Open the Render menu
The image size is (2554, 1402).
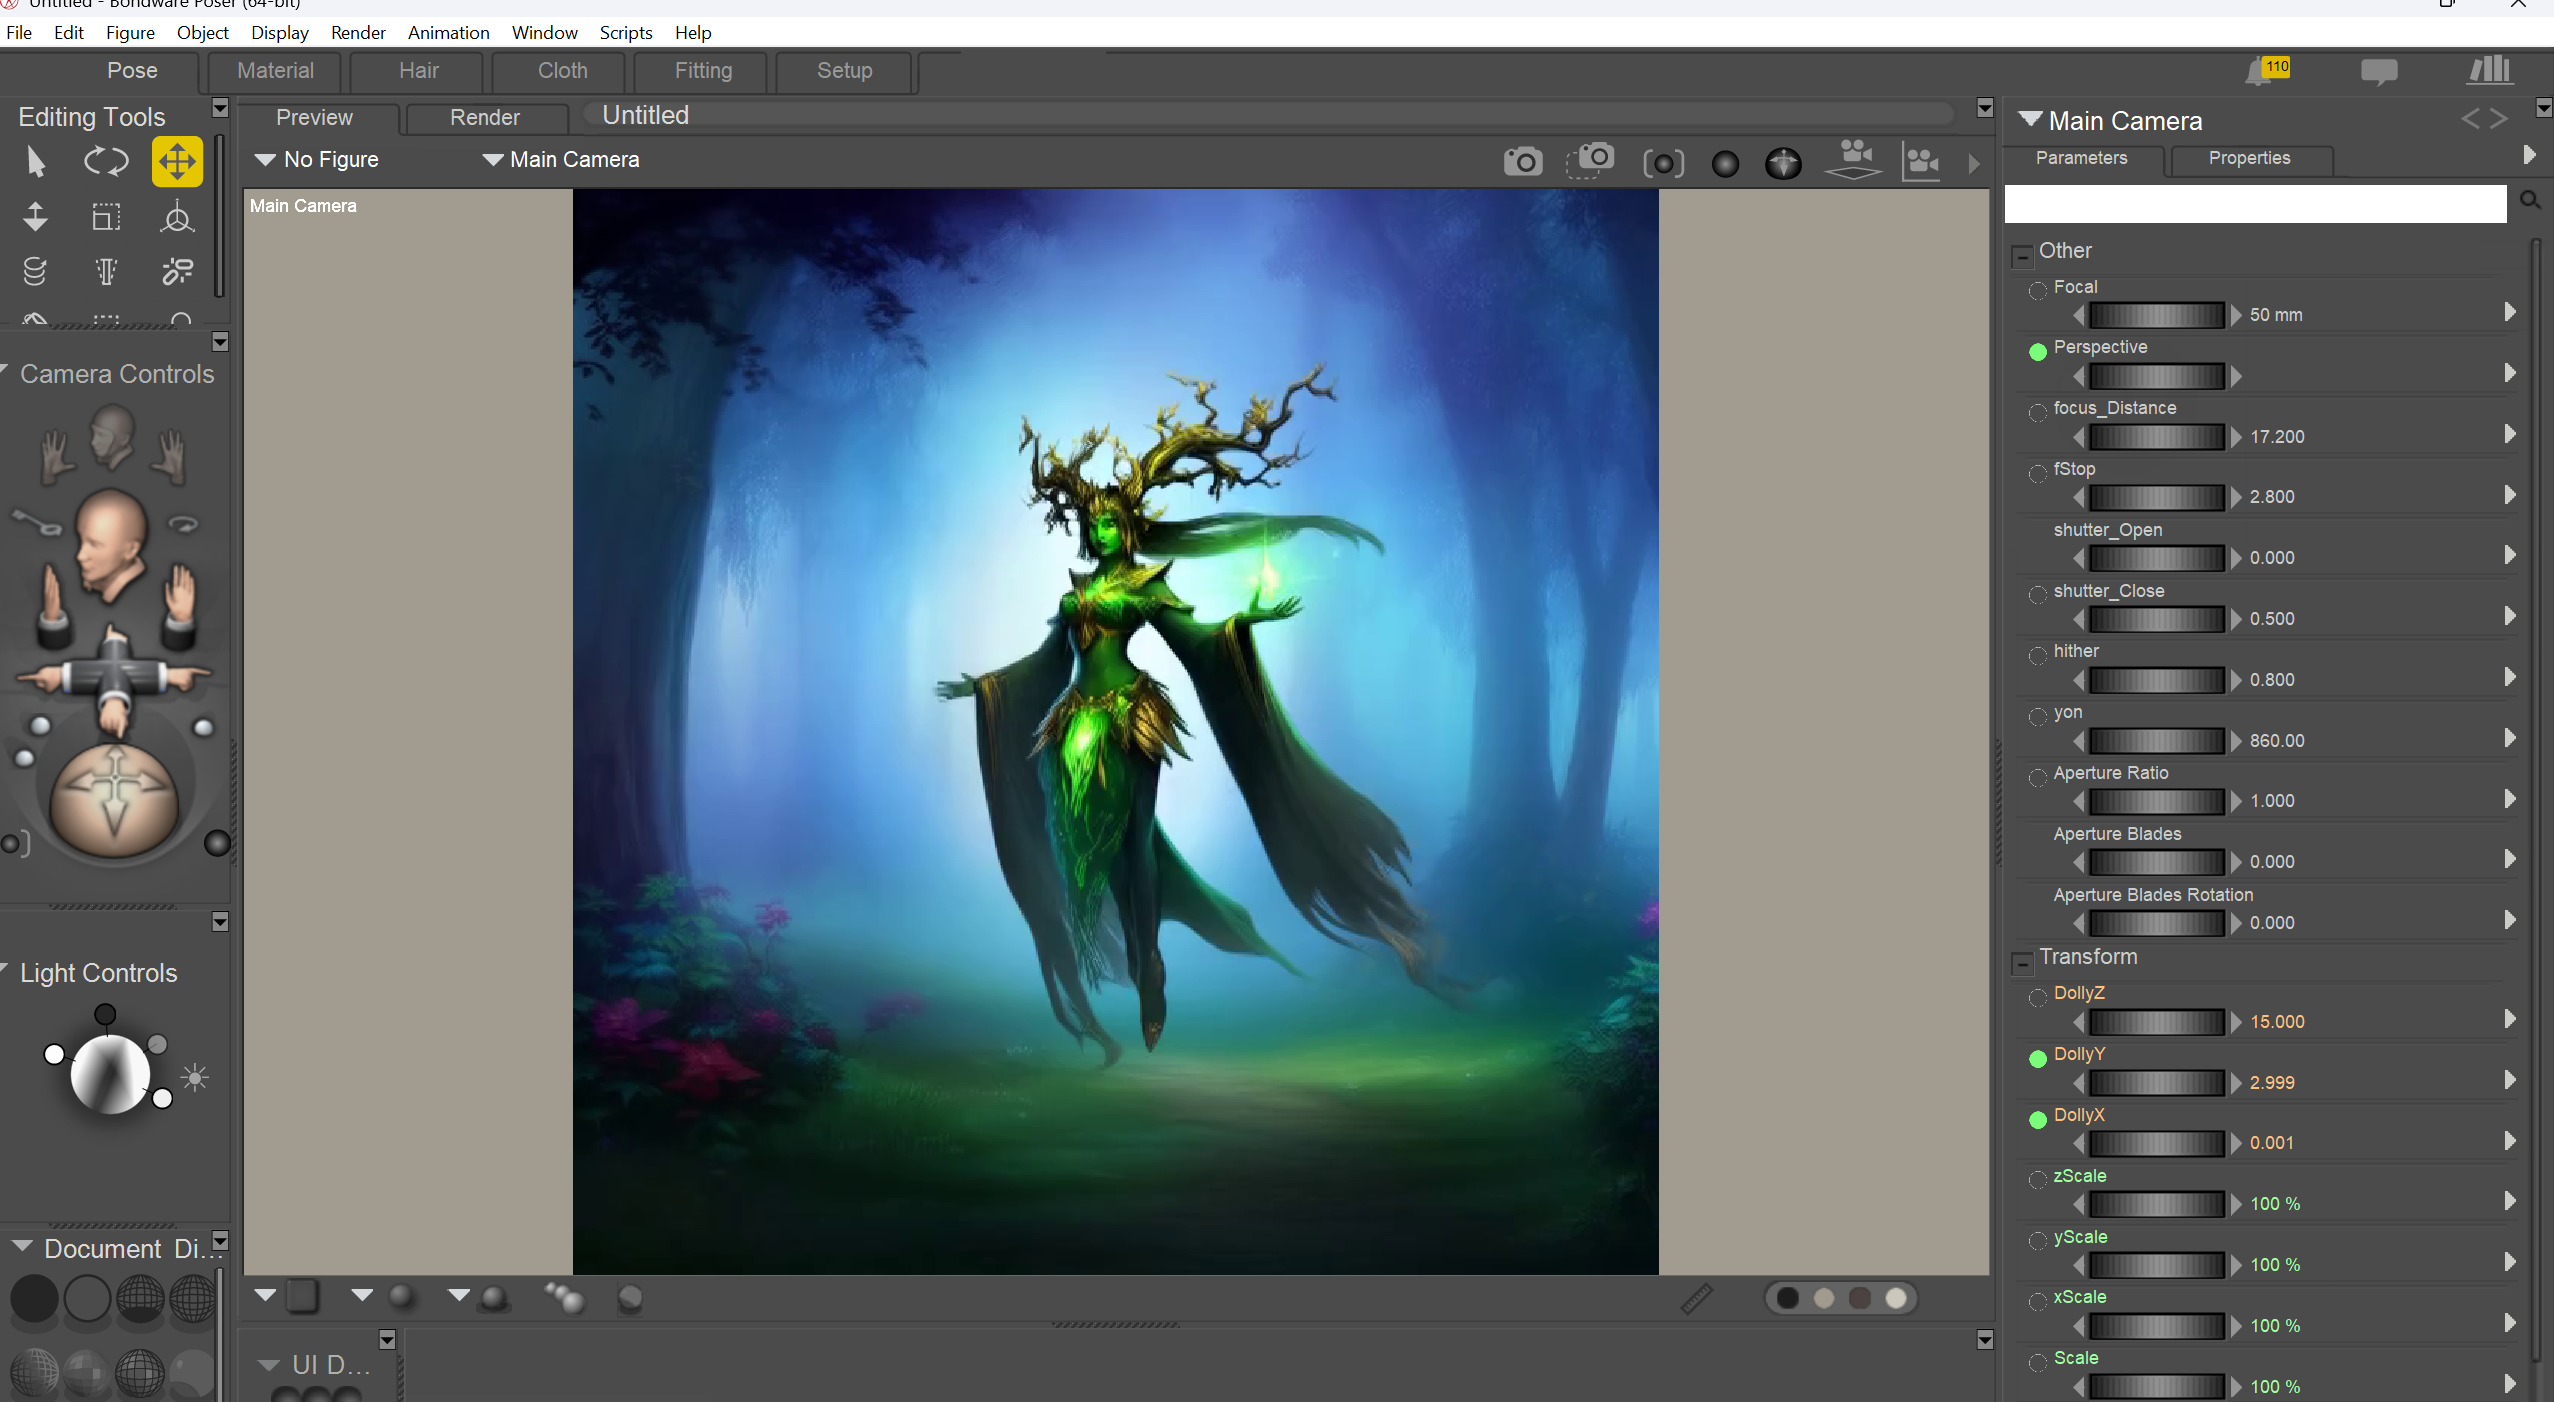point(358,32)
